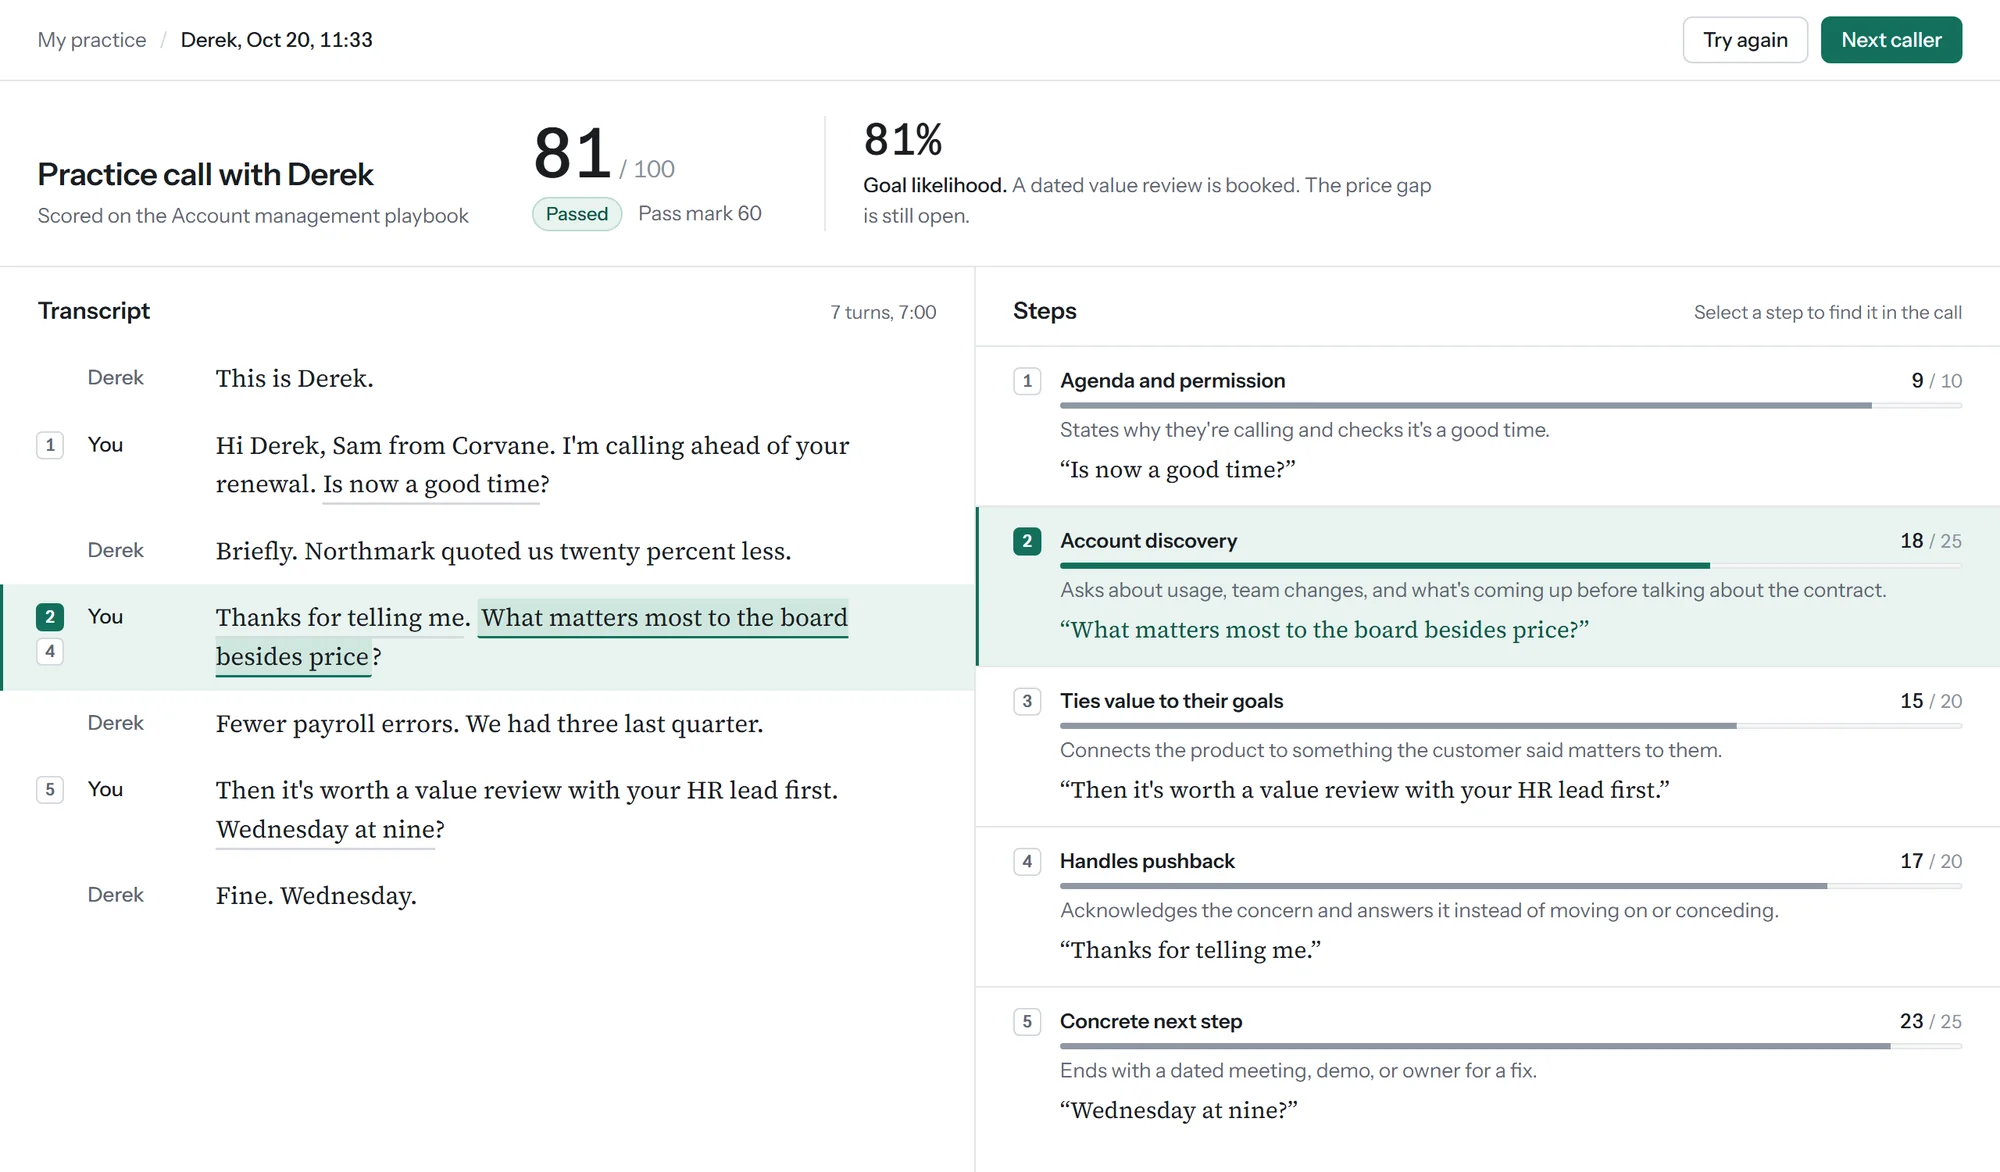Click the Concrete next step score bar
2000x1172 pixels.
point(1511,1046)
